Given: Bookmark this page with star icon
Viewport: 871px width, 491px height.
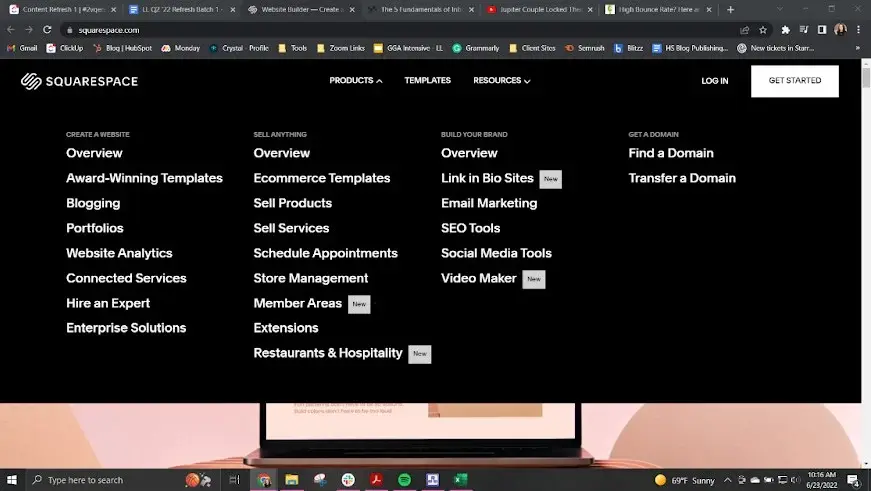Looking at the screenshot, I should [763, 30].
